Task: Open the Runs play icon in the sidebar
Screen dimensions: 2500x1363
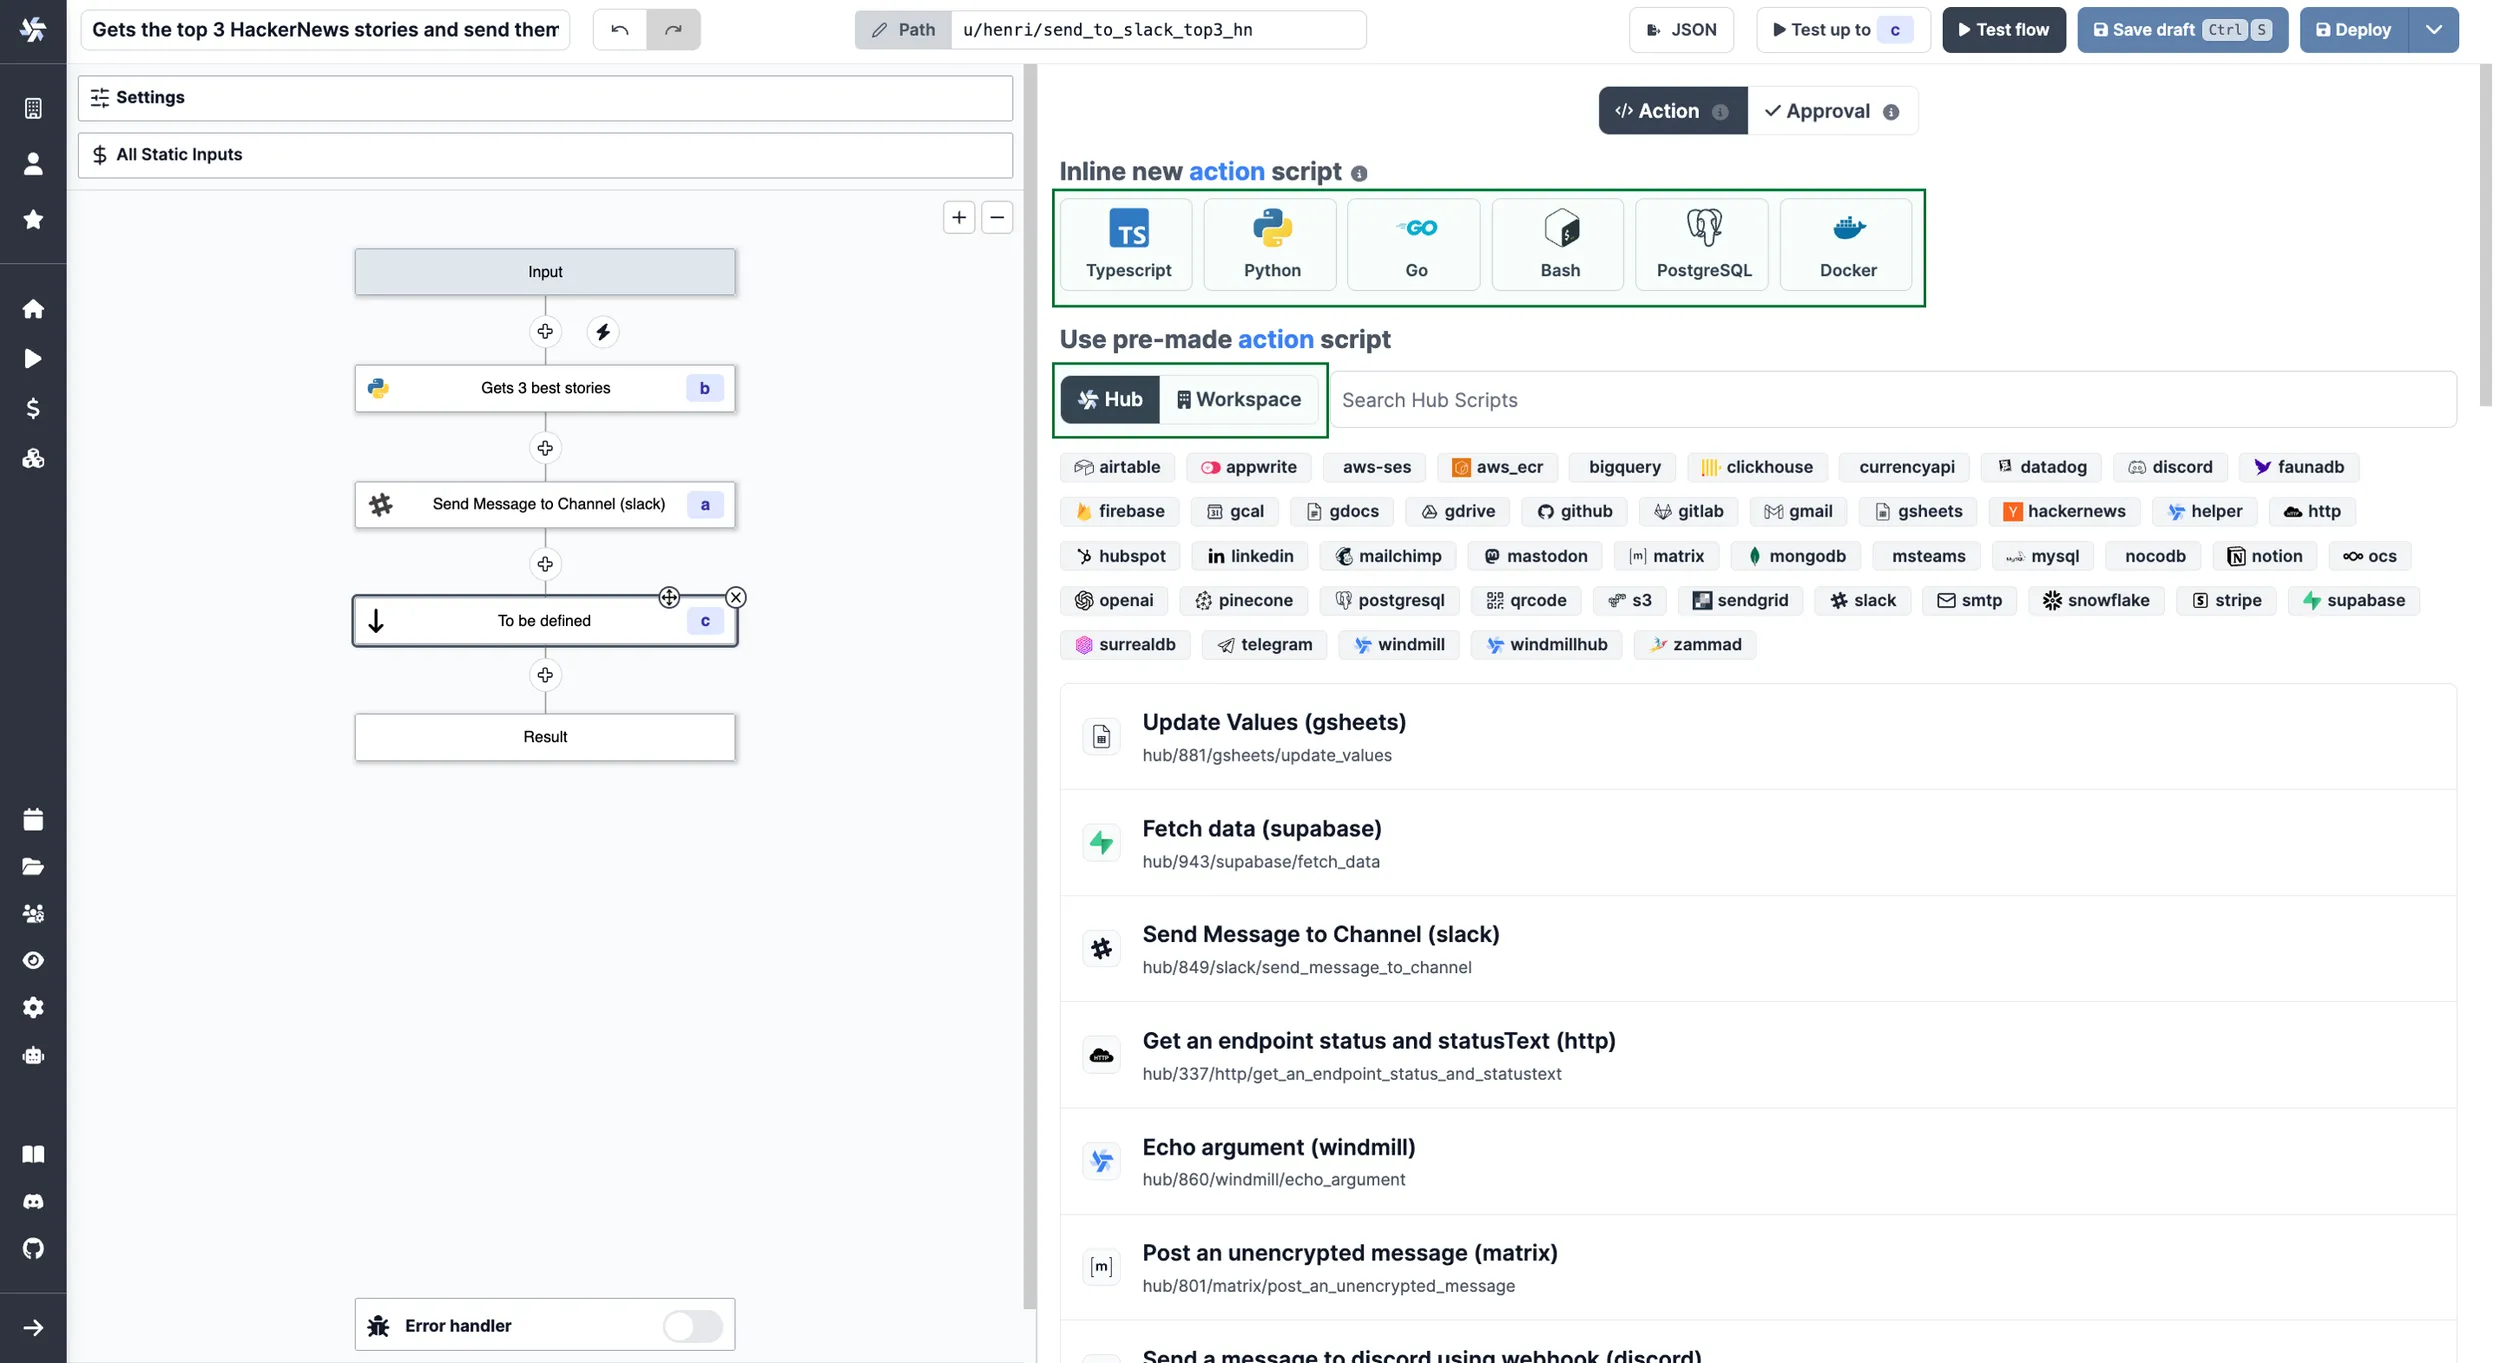Action: coord(33,358)
